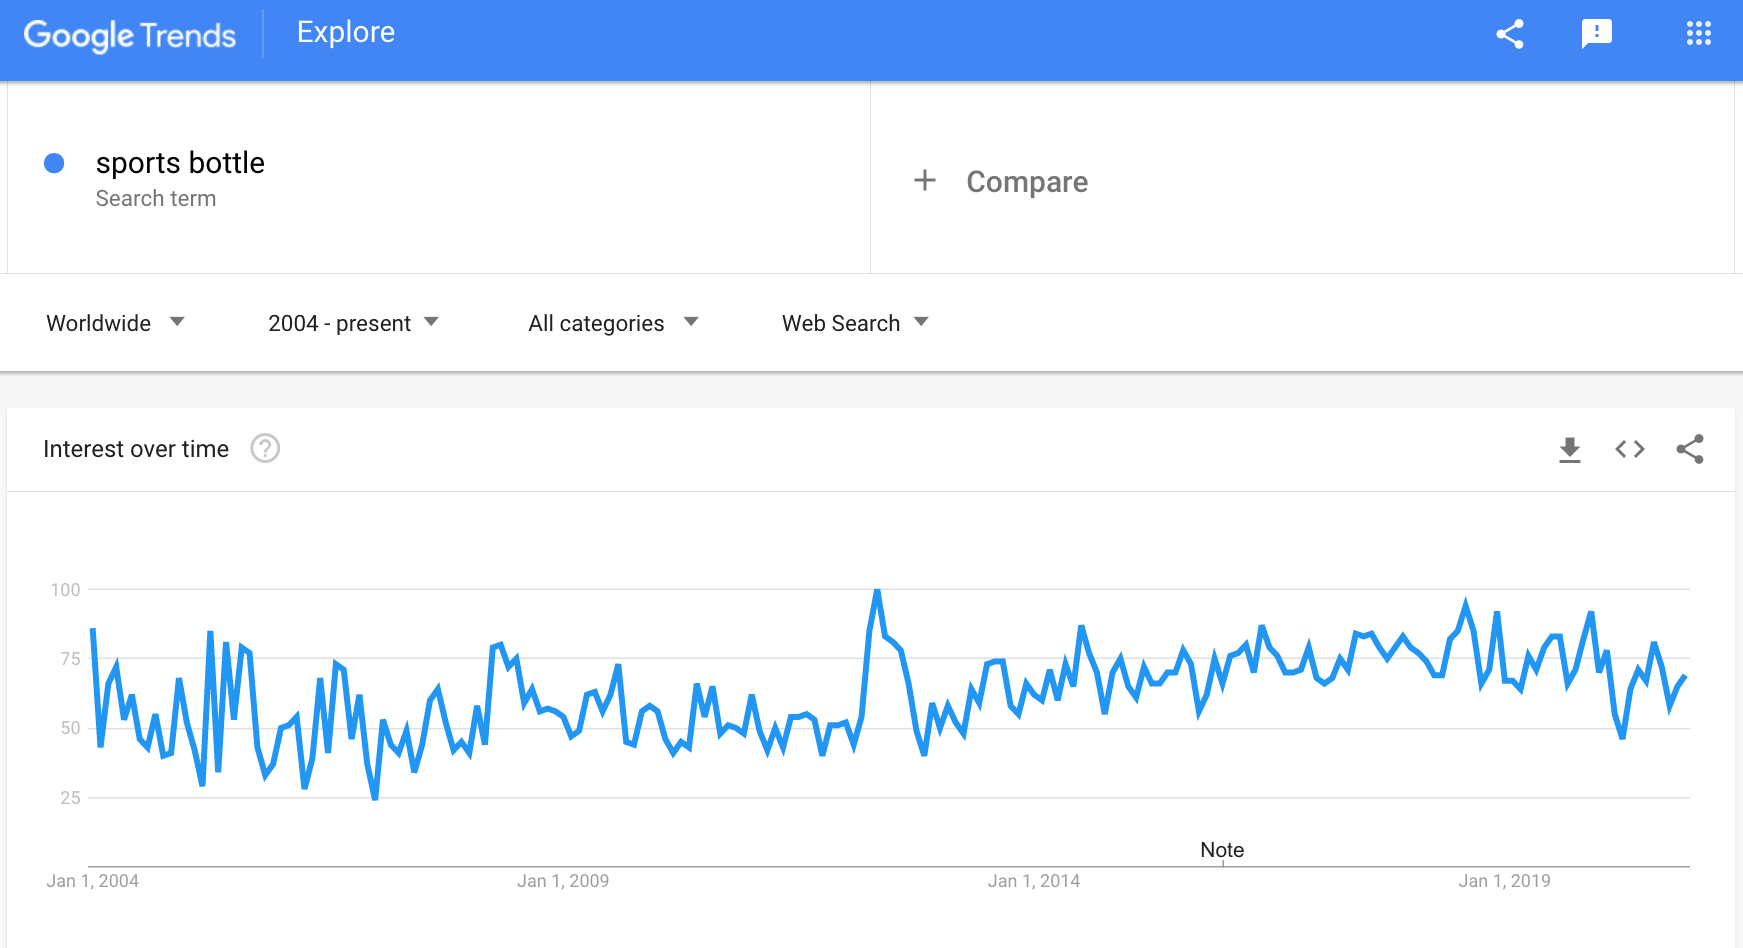Click the Explore header item

click(346, 32)
